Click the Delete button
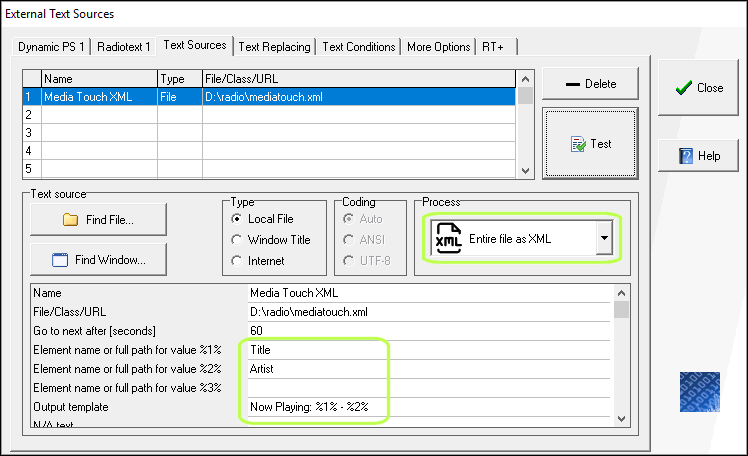 click(x=590, y=84)
